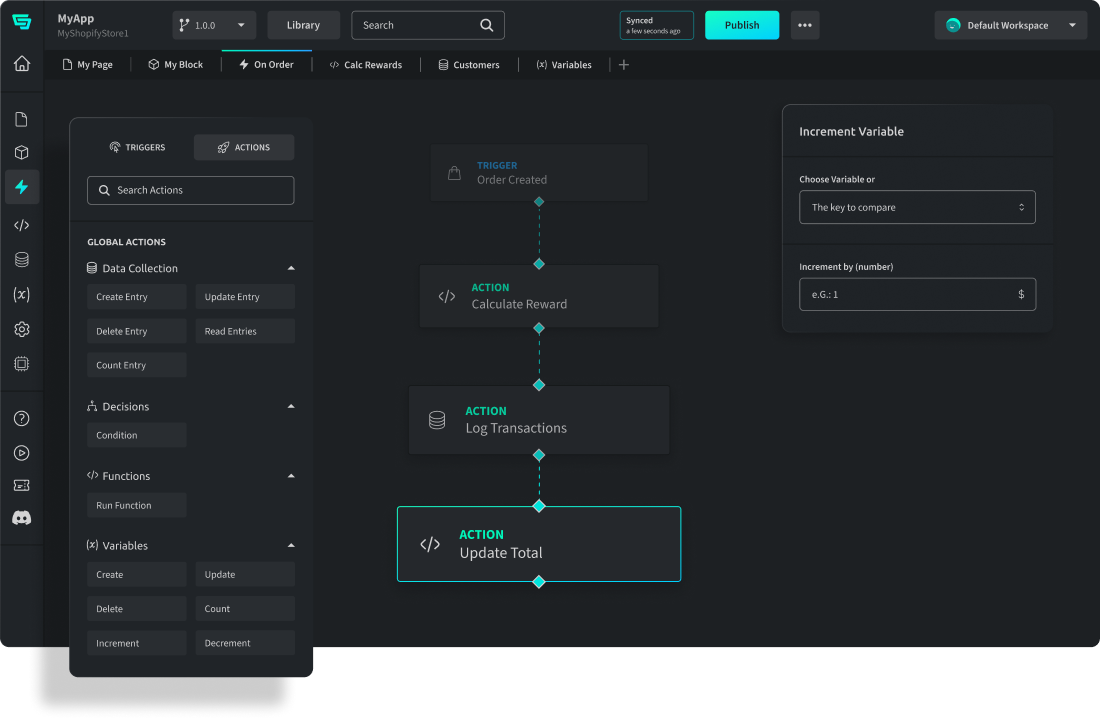Image resolution: width=1100 pixels, height=720 pixels.
Task: Add a Run Function action
Action: [136, 505]
